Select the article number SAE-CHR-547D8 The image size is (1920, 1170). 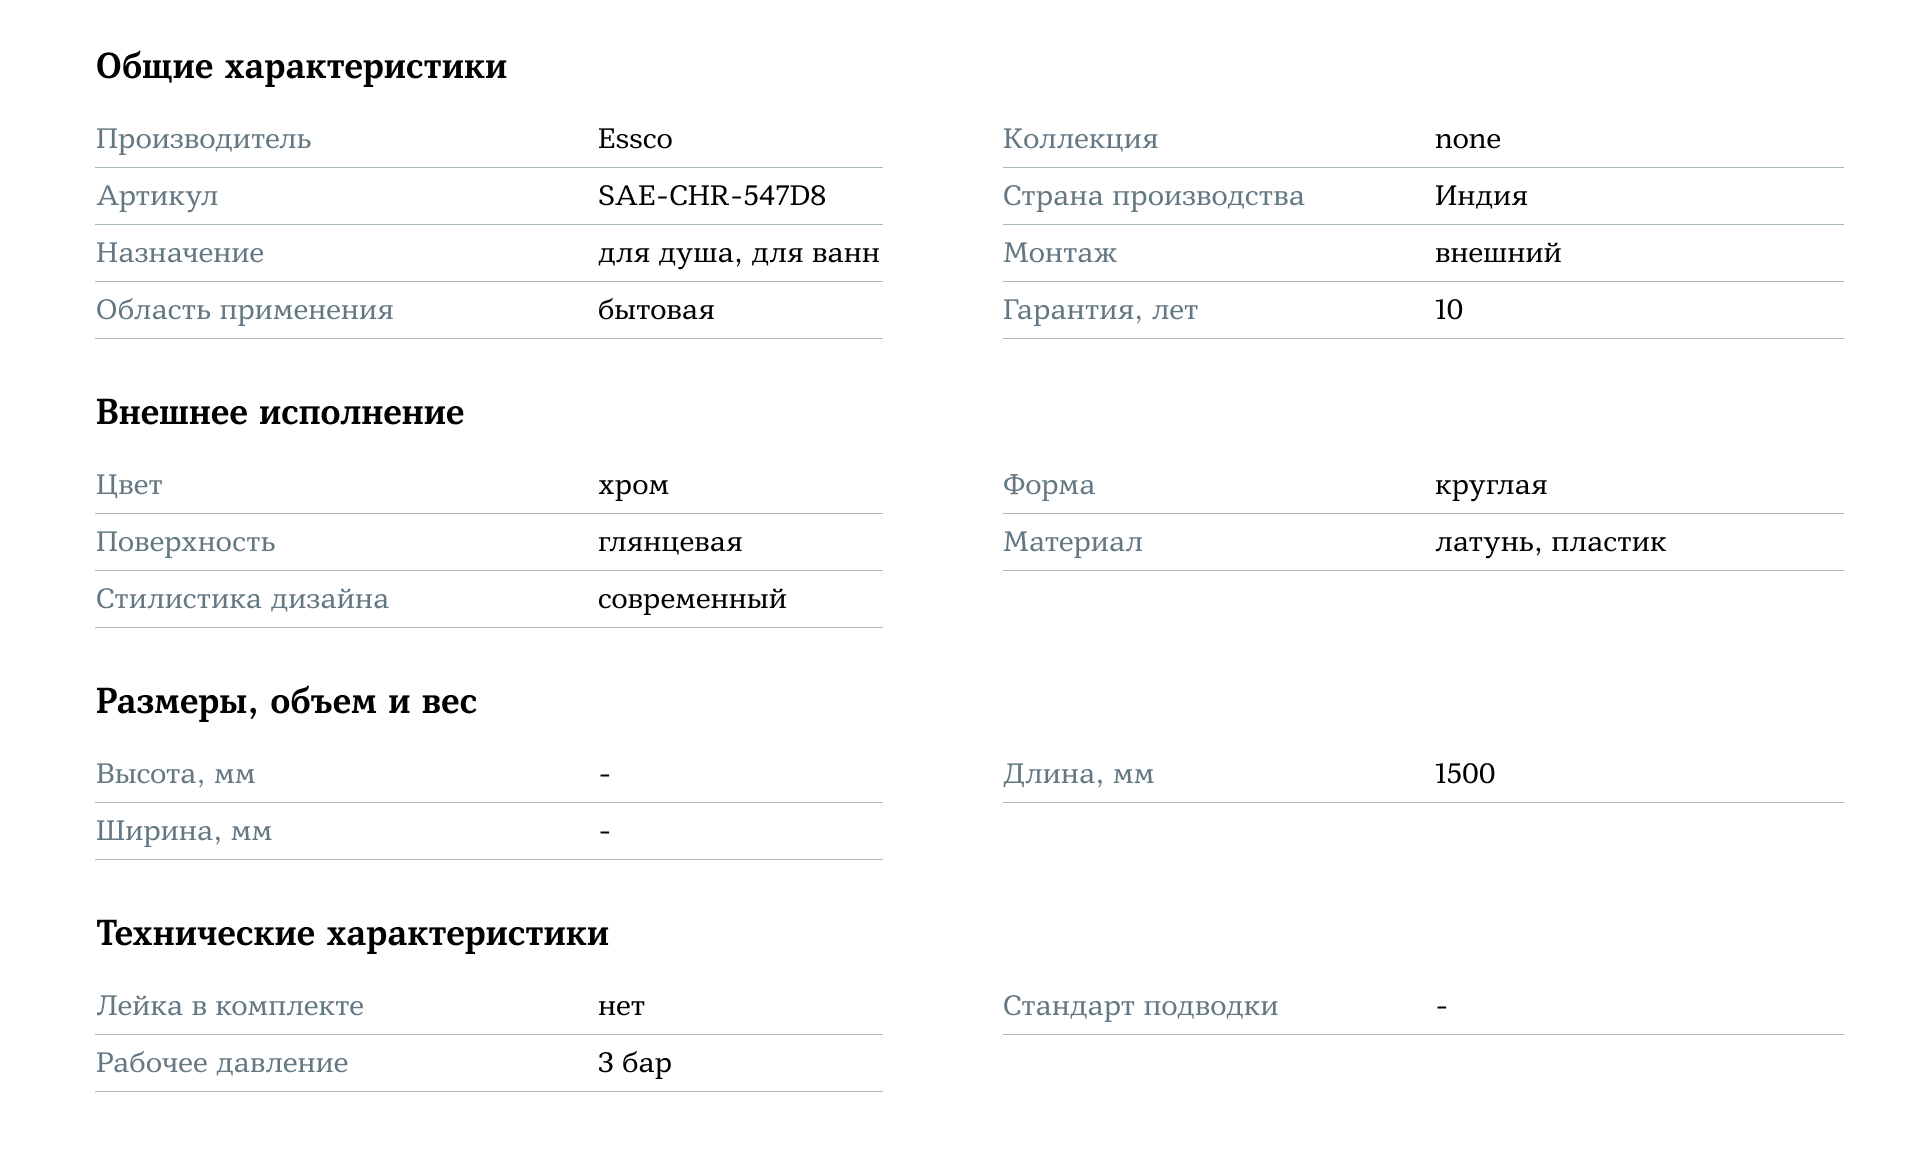click(711, 196)
